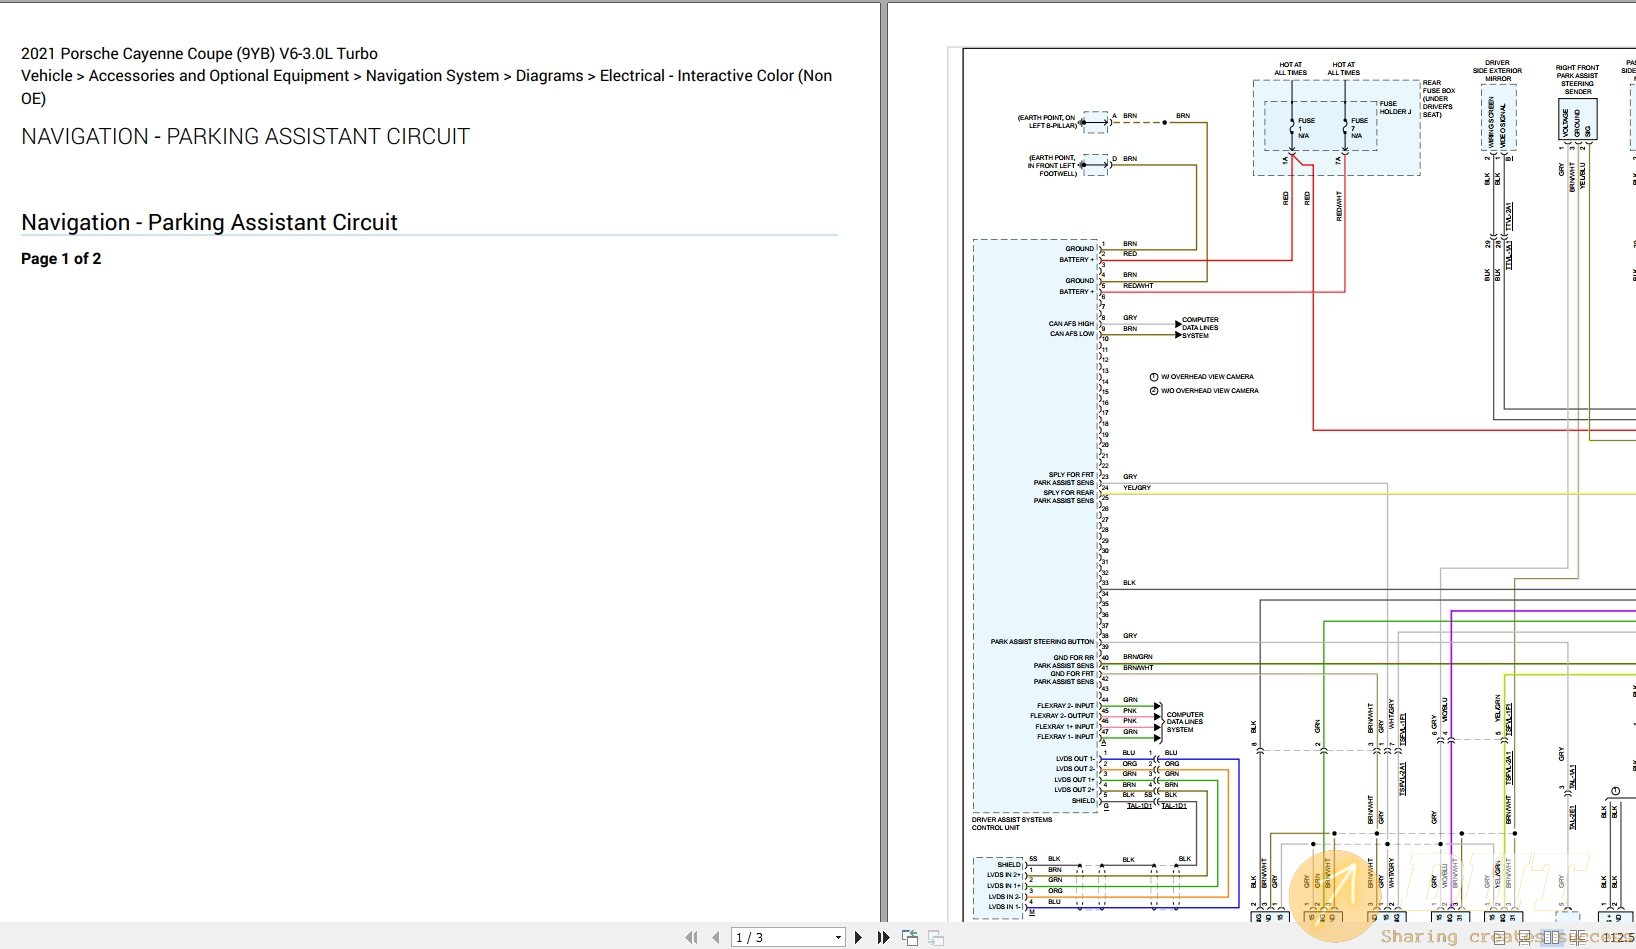Click the 112.5 zoom level value

click(1618, 937)
